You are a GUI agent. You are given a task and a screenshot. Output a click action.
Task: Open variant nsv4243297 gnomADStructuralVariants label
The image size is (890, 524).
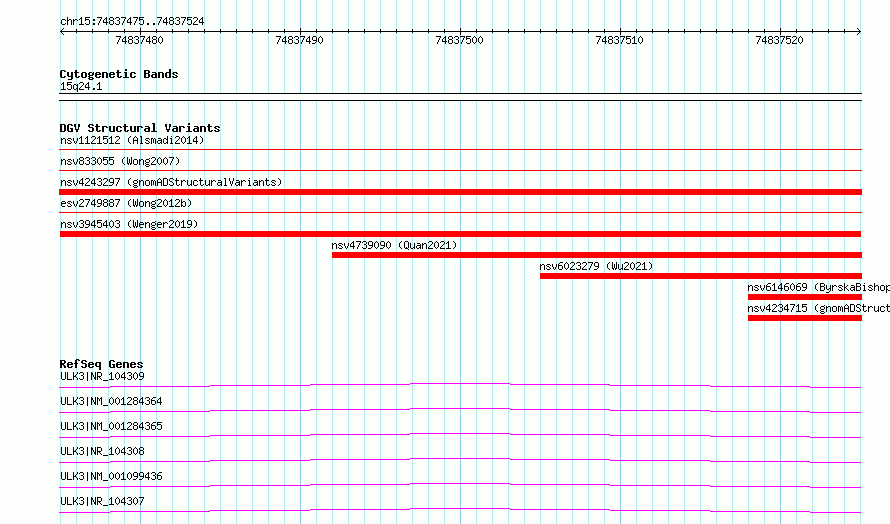coord(171,182)
